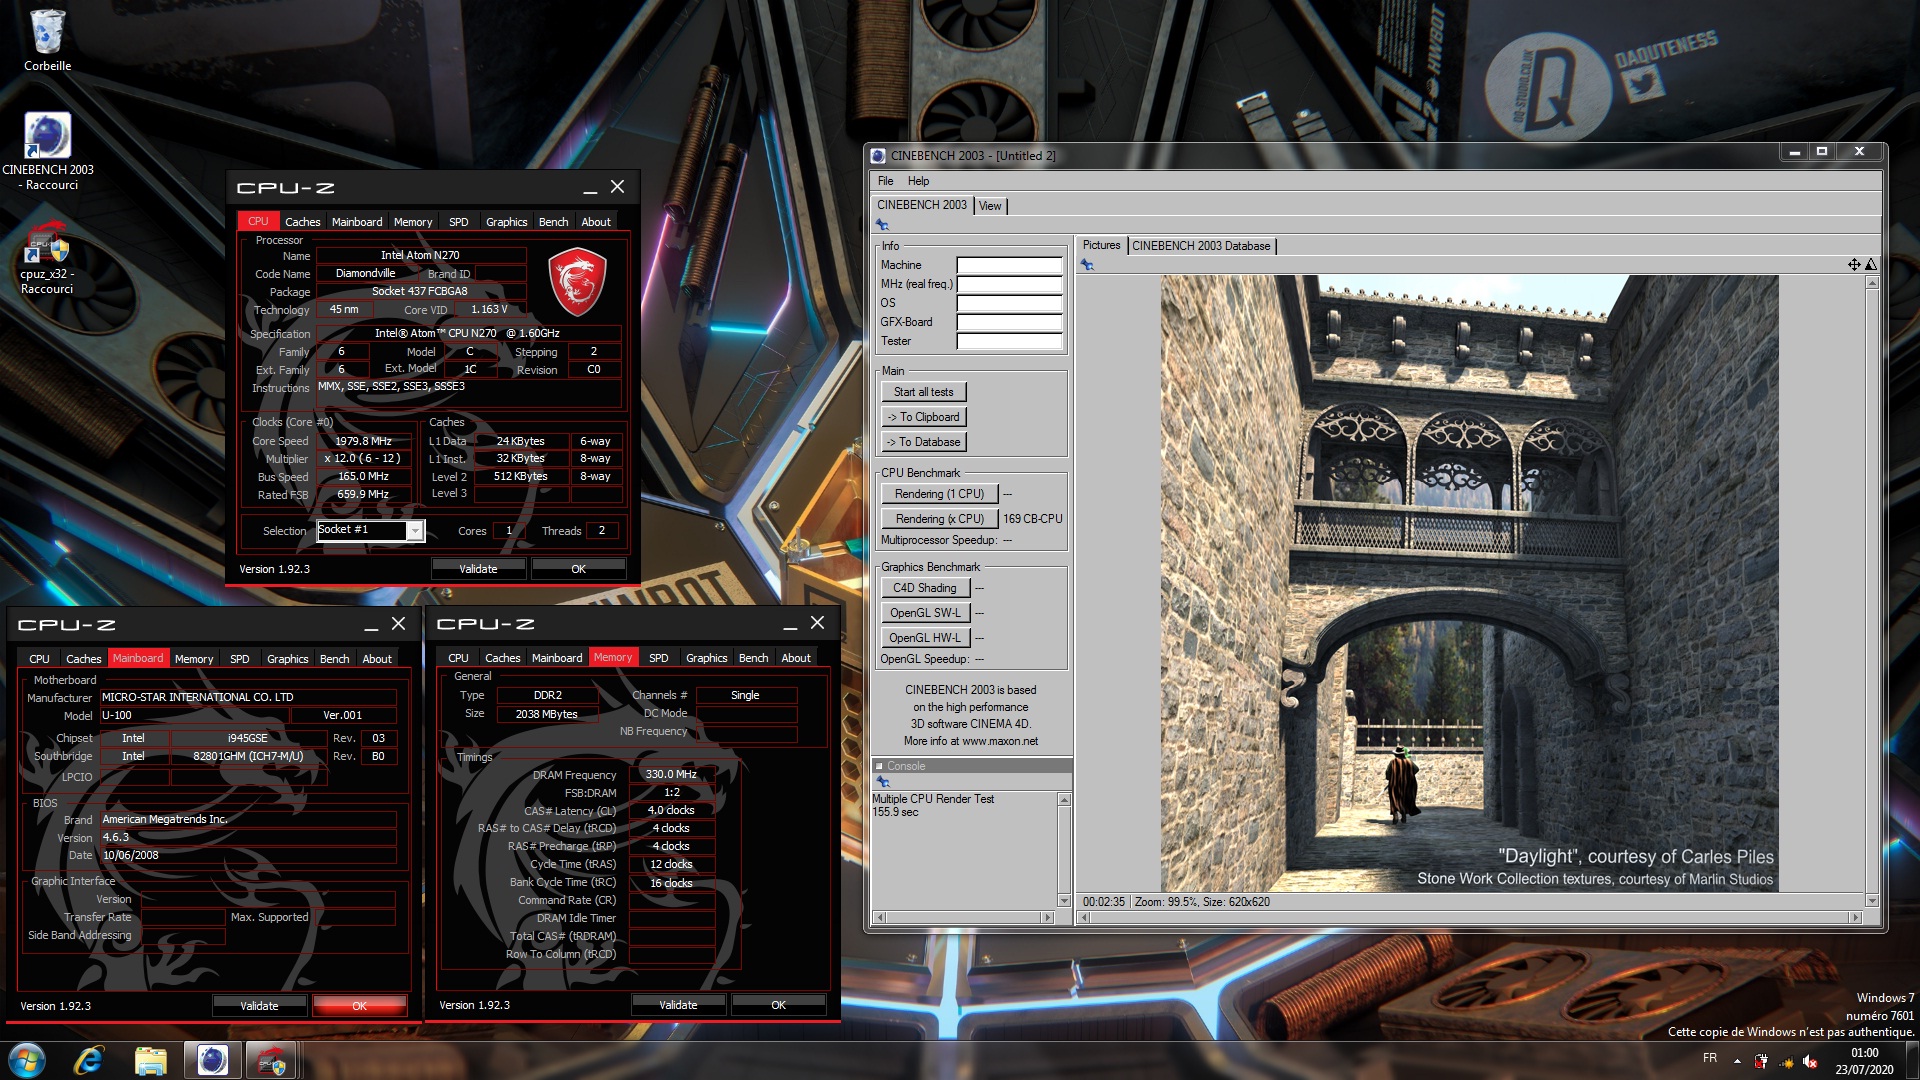Click the -> To Clipboard button
The image size is (1920, 1080).
(923, 417)
